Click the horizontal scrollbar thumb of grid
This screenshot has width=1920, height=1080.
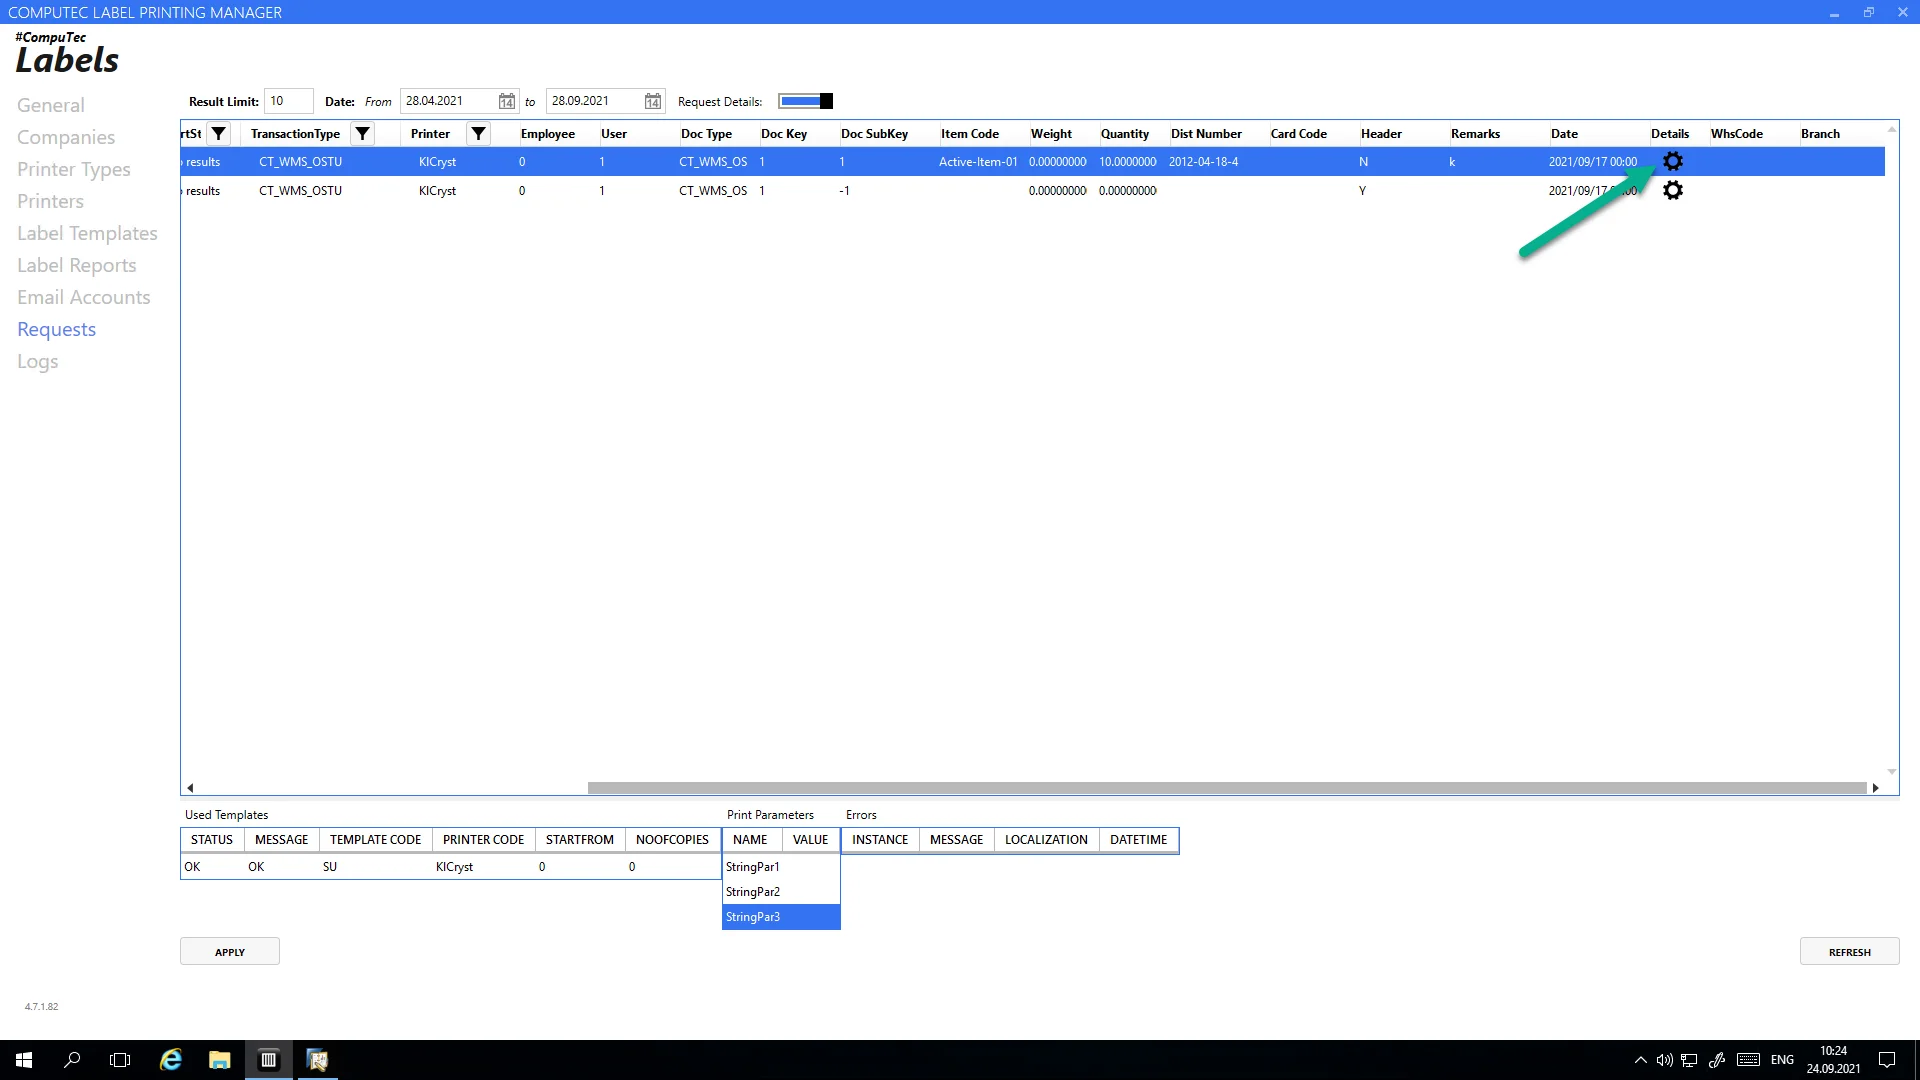pyautogui.click(x=1226, y=788)
